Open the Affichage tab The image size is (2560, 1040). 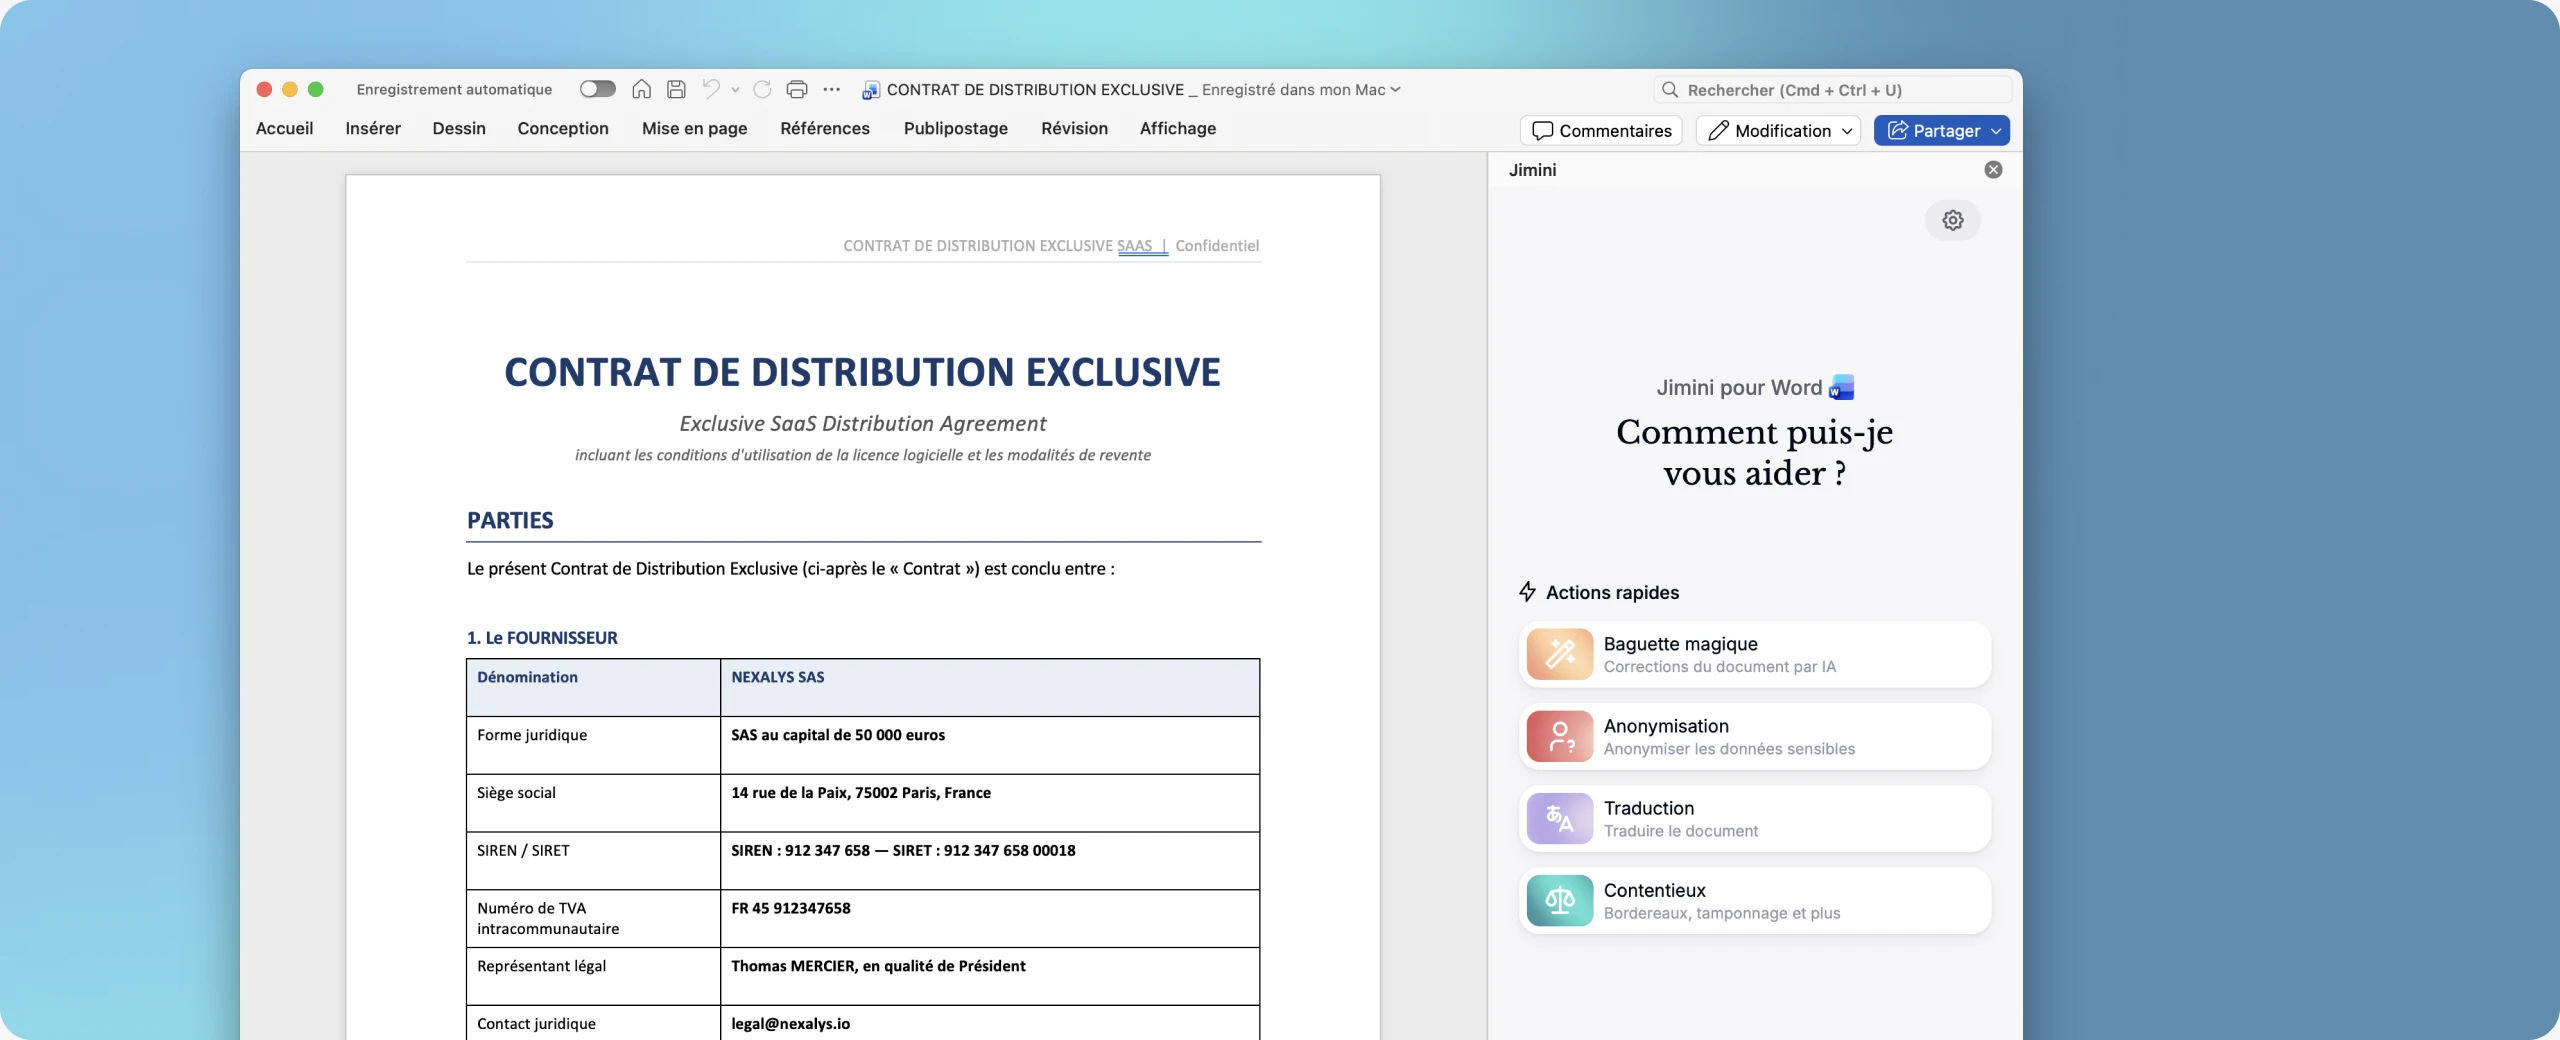(1178, 128)
